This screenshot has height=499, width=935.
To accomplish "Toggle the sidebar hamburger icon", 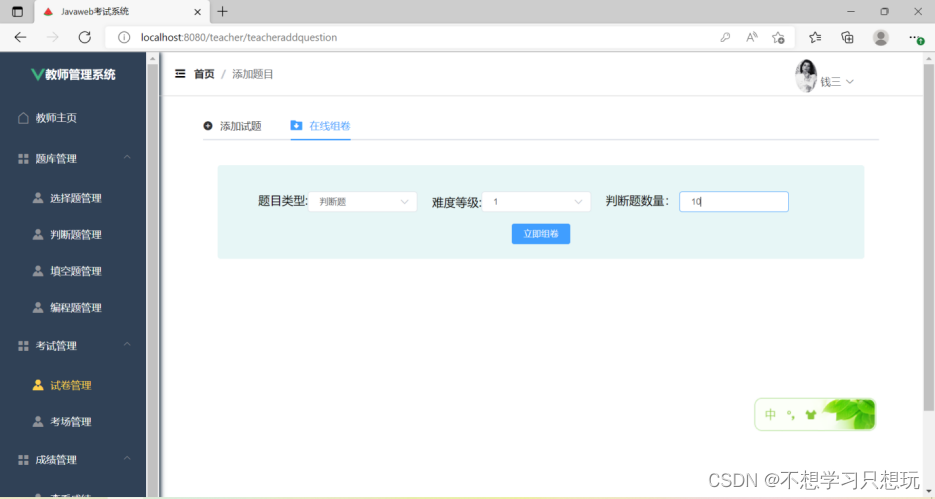I will 180,73.
